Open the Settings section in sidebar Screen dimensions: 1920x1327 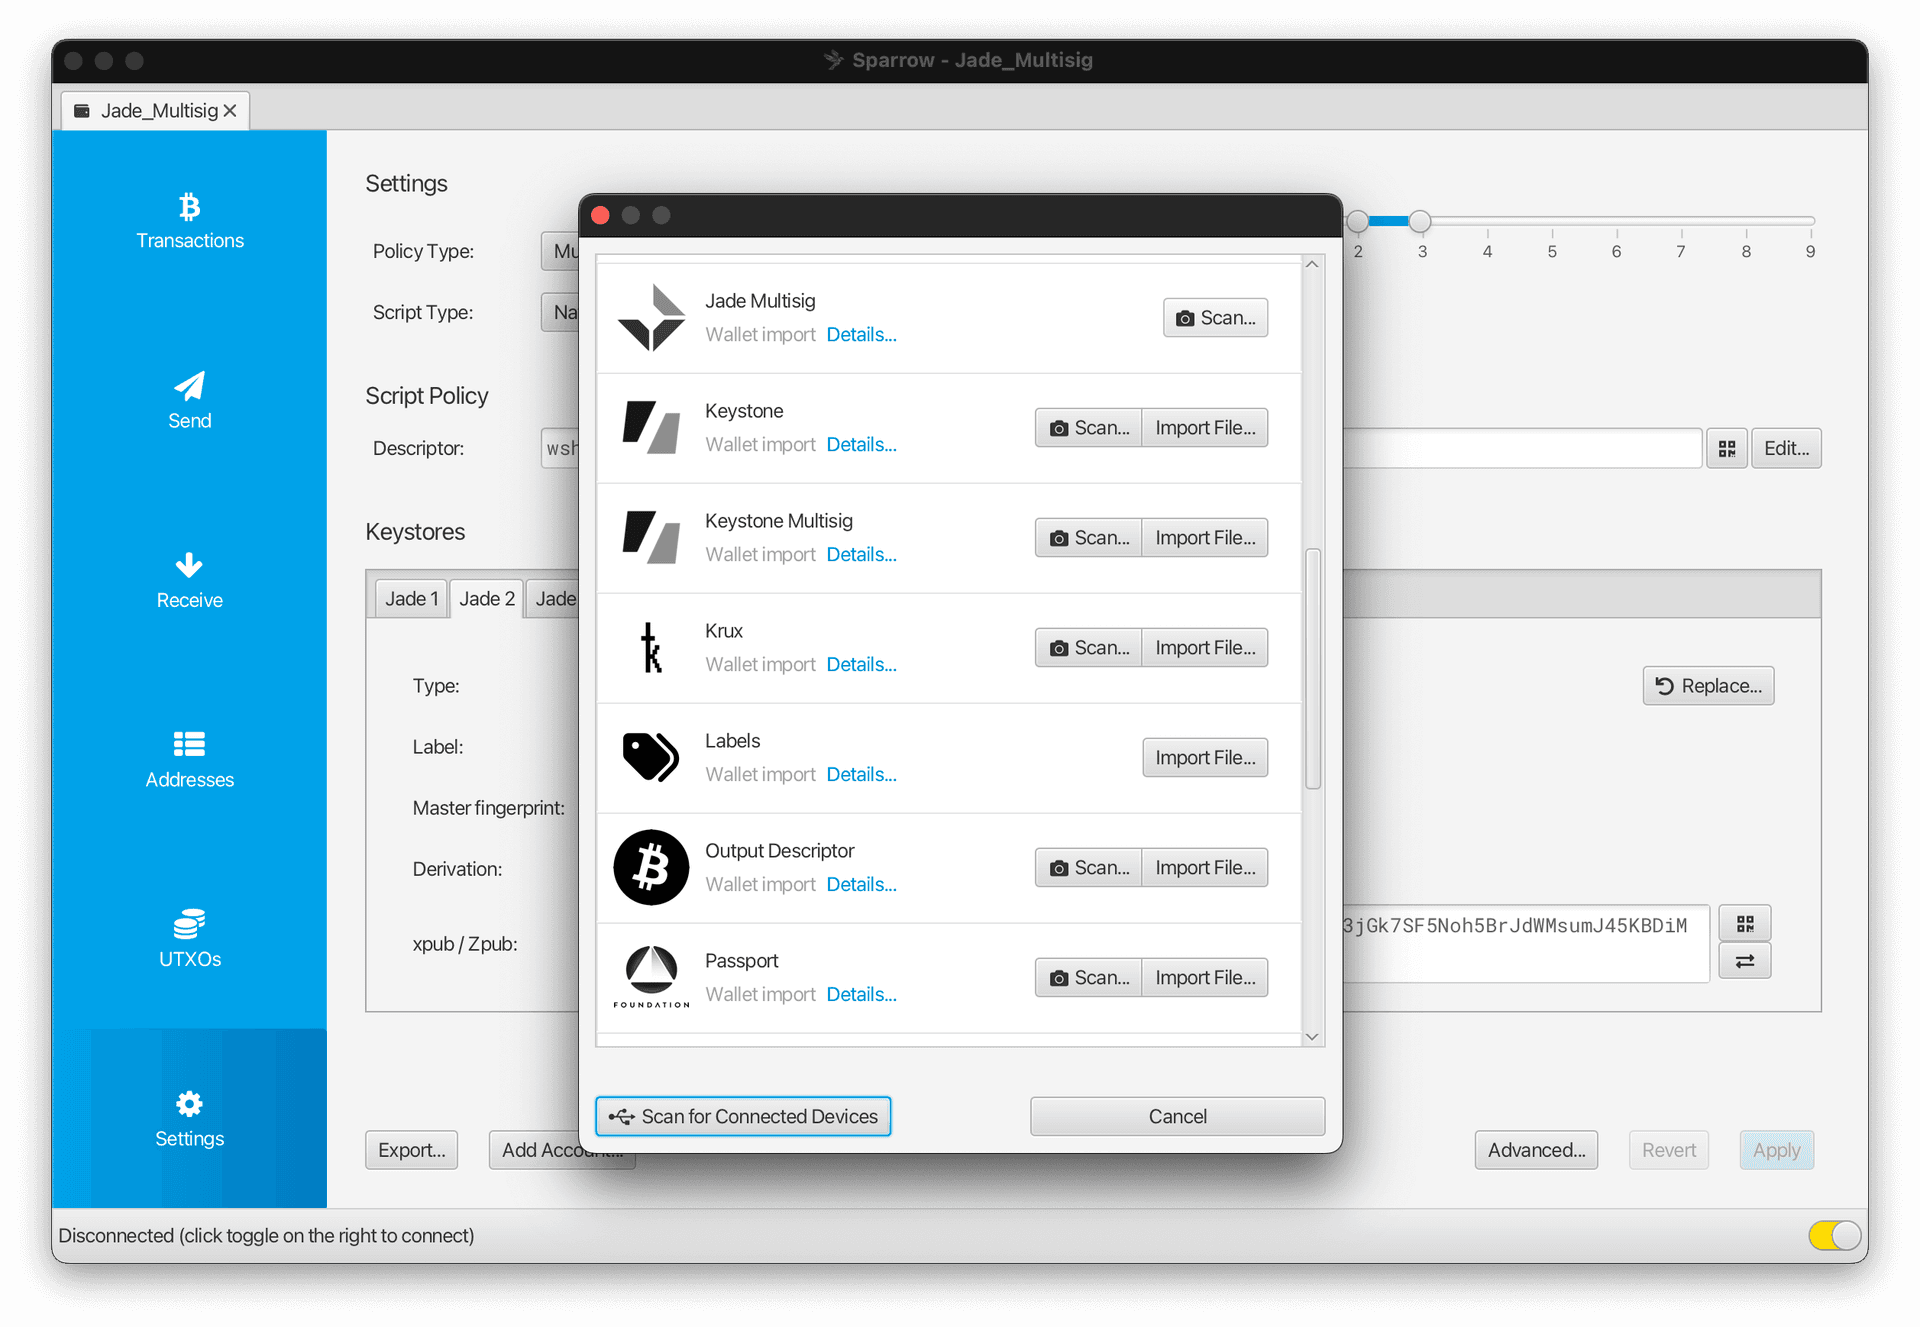[189, 1119]
